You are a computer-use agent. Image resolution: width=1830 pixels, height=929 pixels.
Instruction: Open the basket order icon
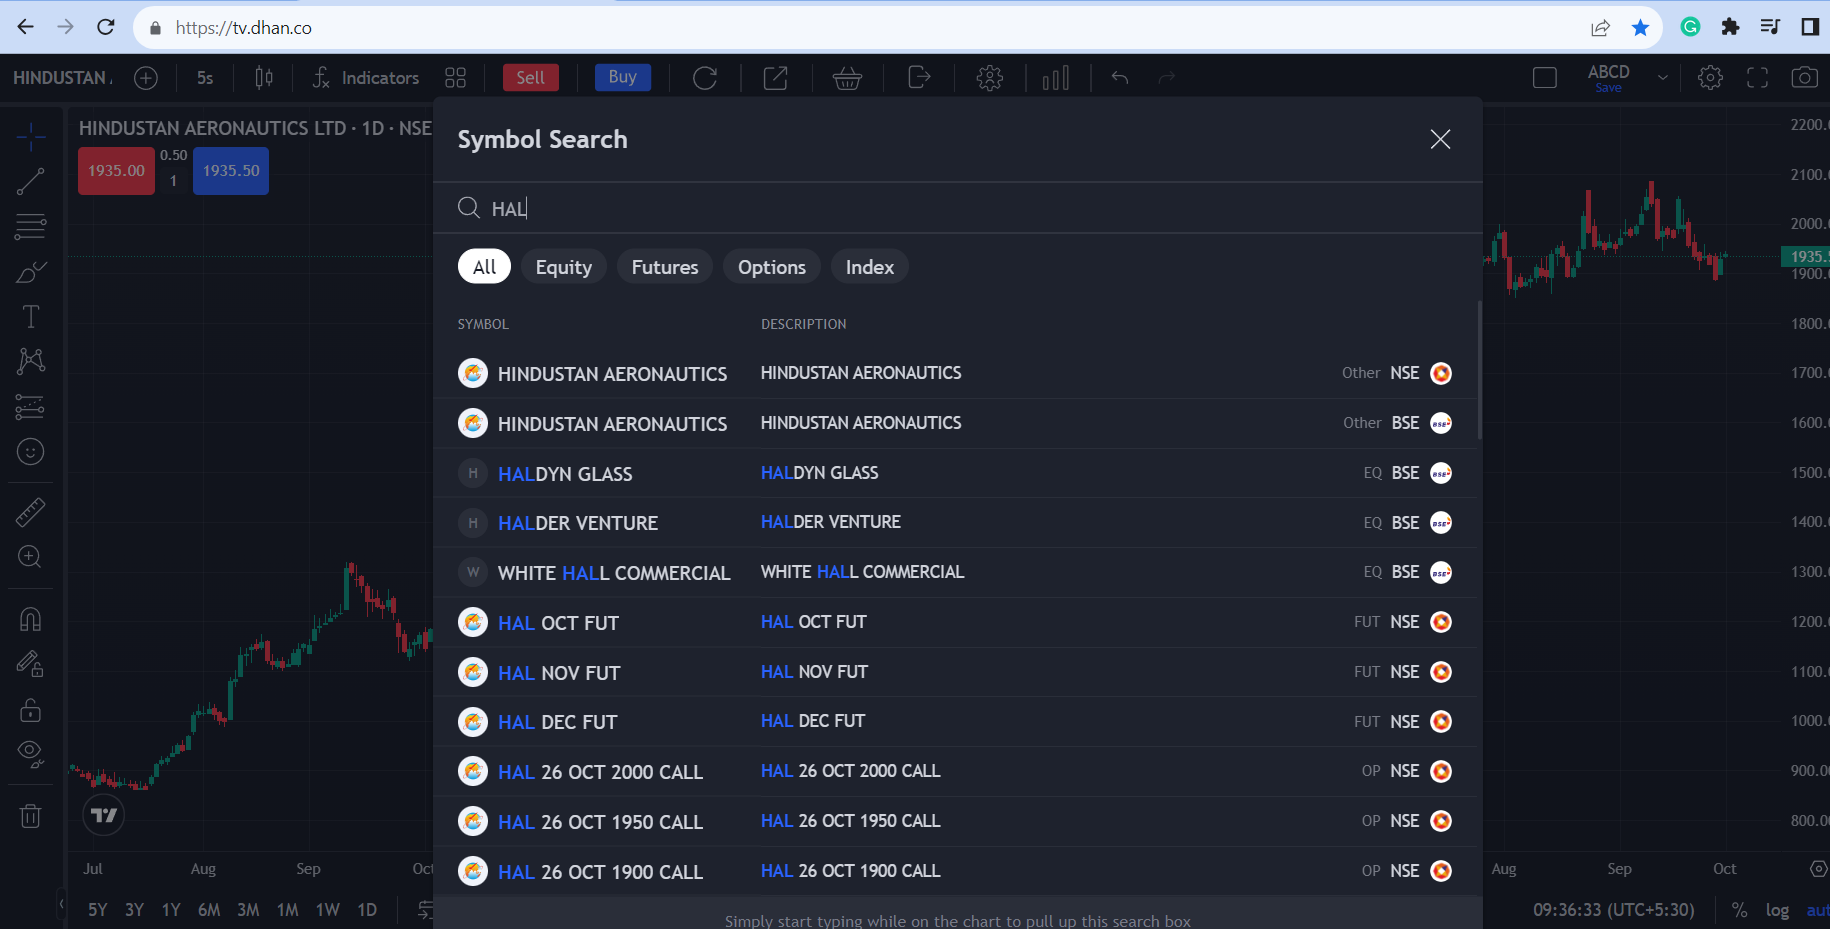pyautogui.click(x=847, y=78)
